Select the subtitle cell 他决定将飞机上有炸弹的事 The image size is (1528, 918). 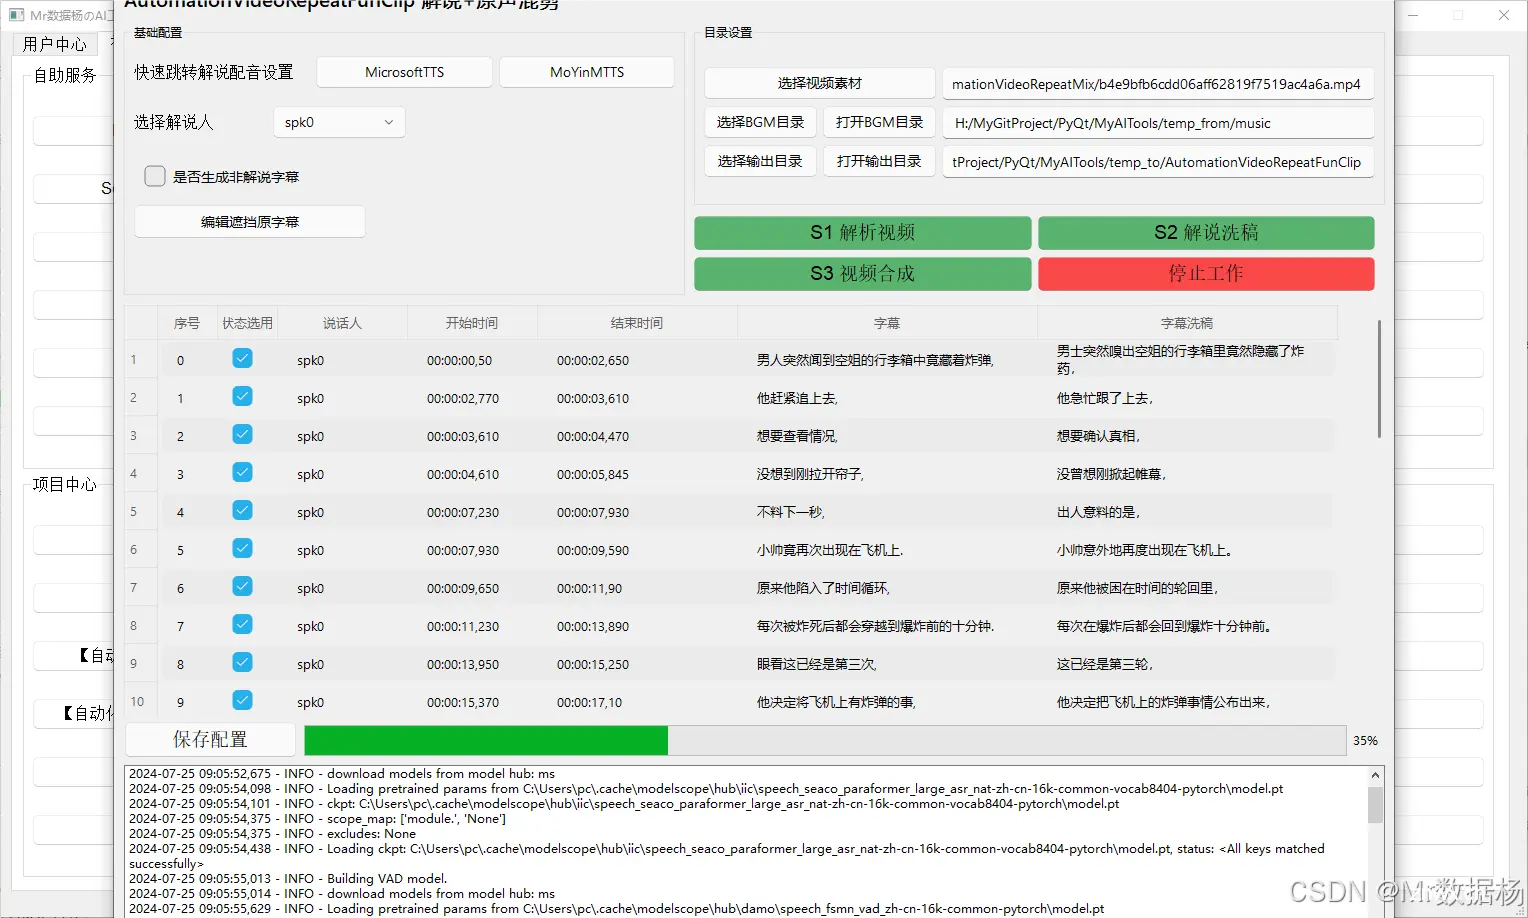click(x=887, y=702)
